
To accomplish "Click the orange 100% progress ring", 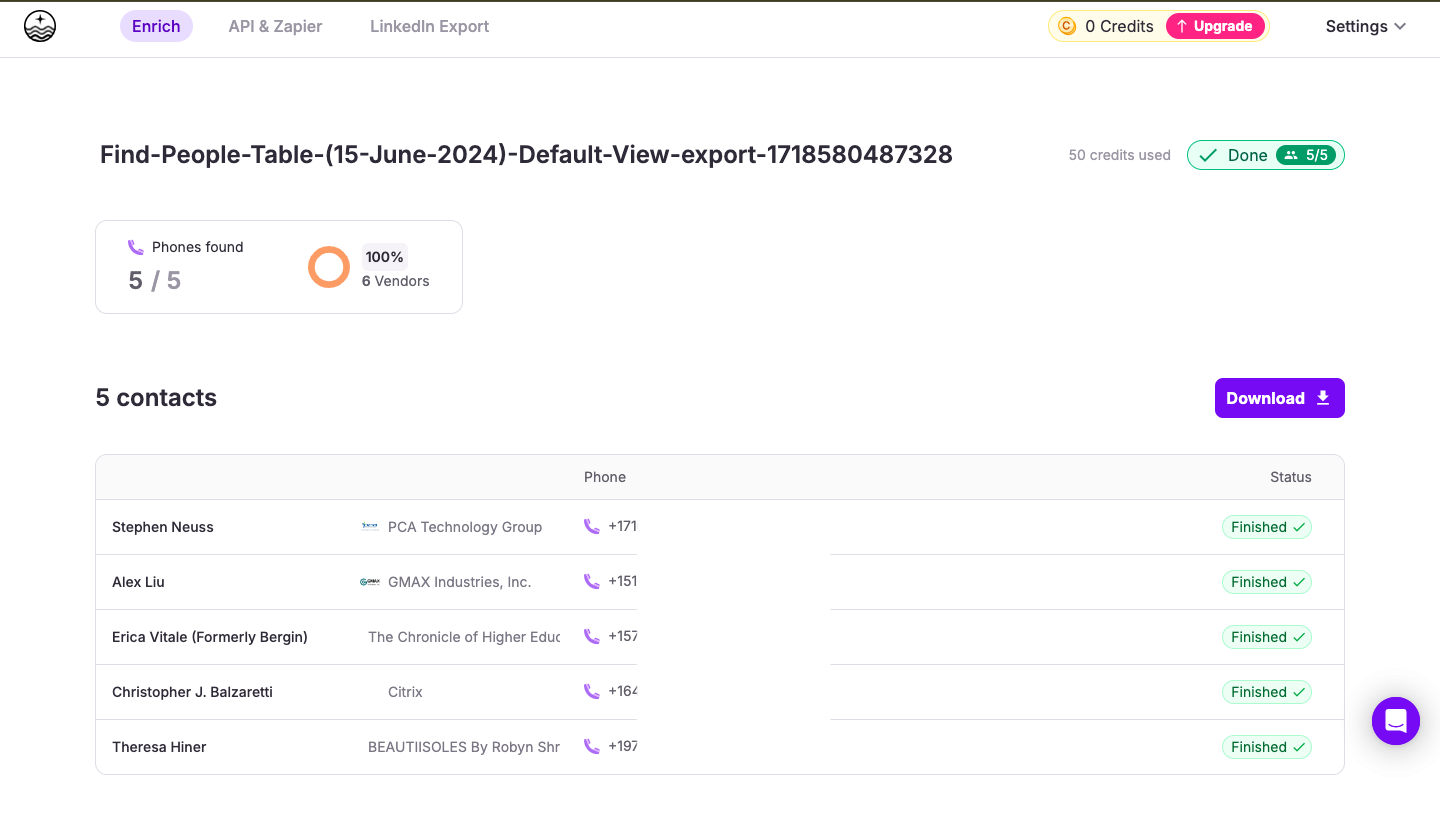I will [x=328, y=267].
